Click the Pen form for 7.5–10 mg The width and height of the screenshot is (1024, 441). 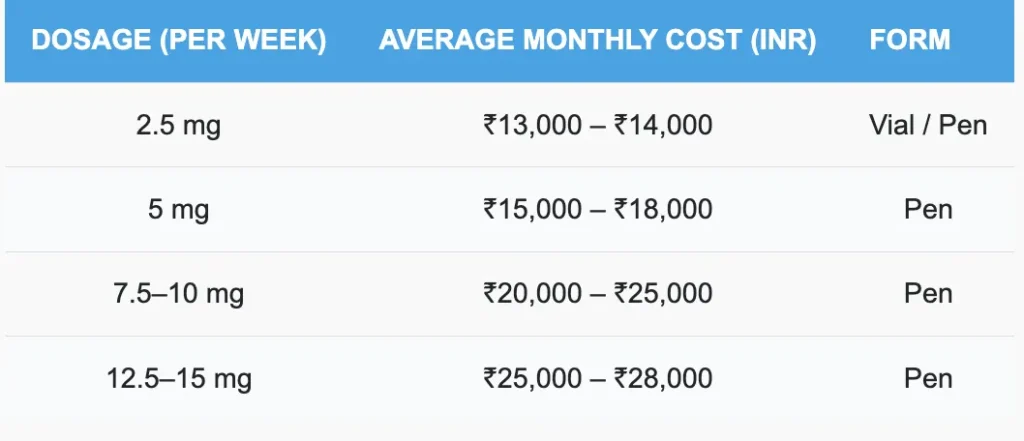(928, 294)
